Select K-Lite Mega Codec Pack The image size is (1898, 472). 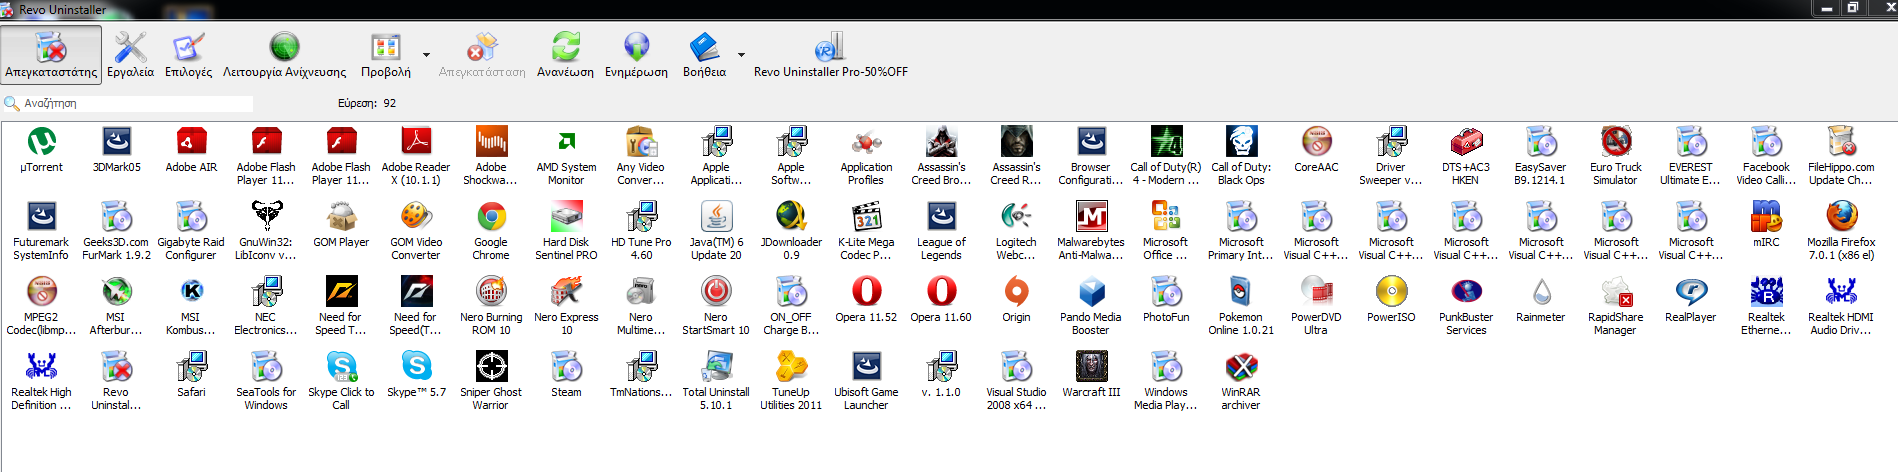(866, 217)
